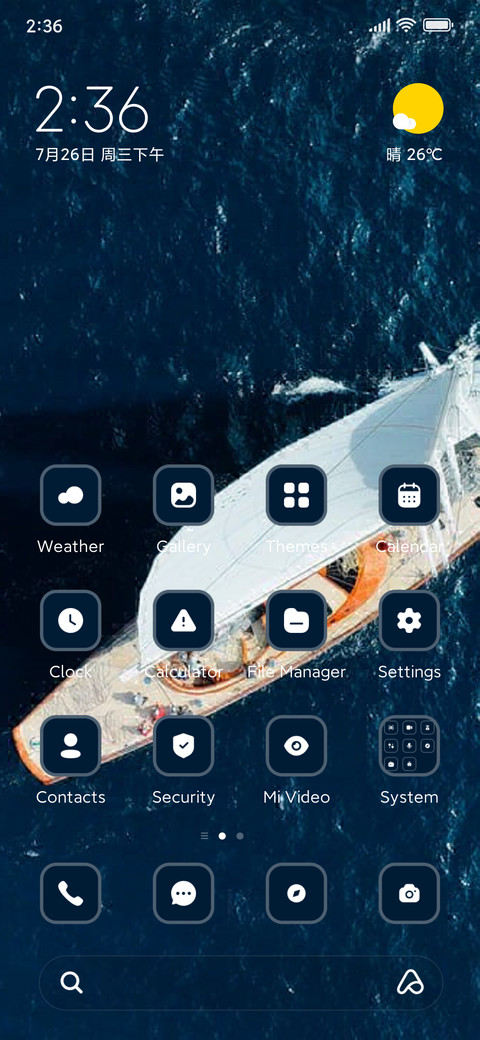Image resolution: width=480 pixels, height=1040 pixels.
Task: Tap the large 2:36 clock widget
Action: point(91,109)
